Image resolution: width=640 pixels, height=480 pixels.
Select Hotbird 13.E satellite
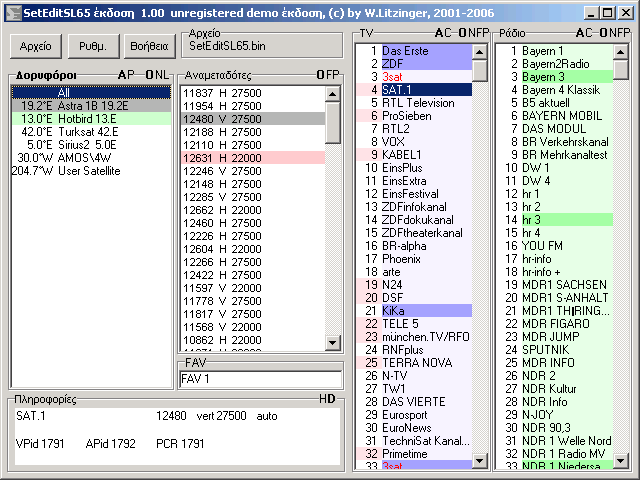91,119
